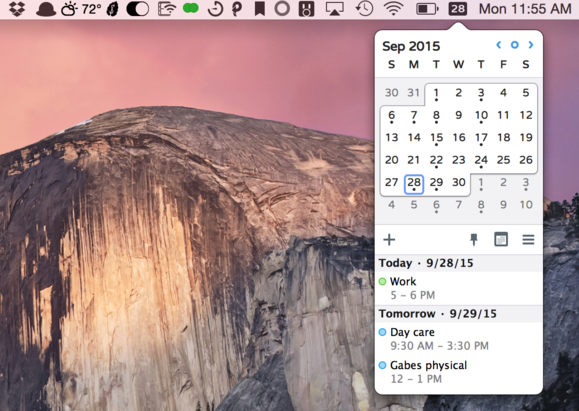Open the Calendar app icon
Viewport: 579px width, 411px height.
pos(501,240)
